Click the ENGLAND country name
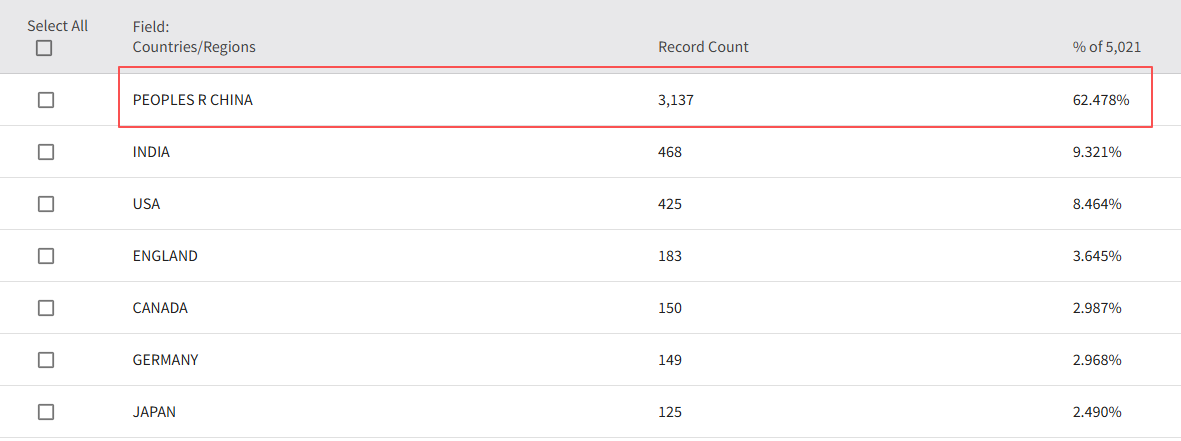The width and height of the screenshot is (1181, 441). 165,256
